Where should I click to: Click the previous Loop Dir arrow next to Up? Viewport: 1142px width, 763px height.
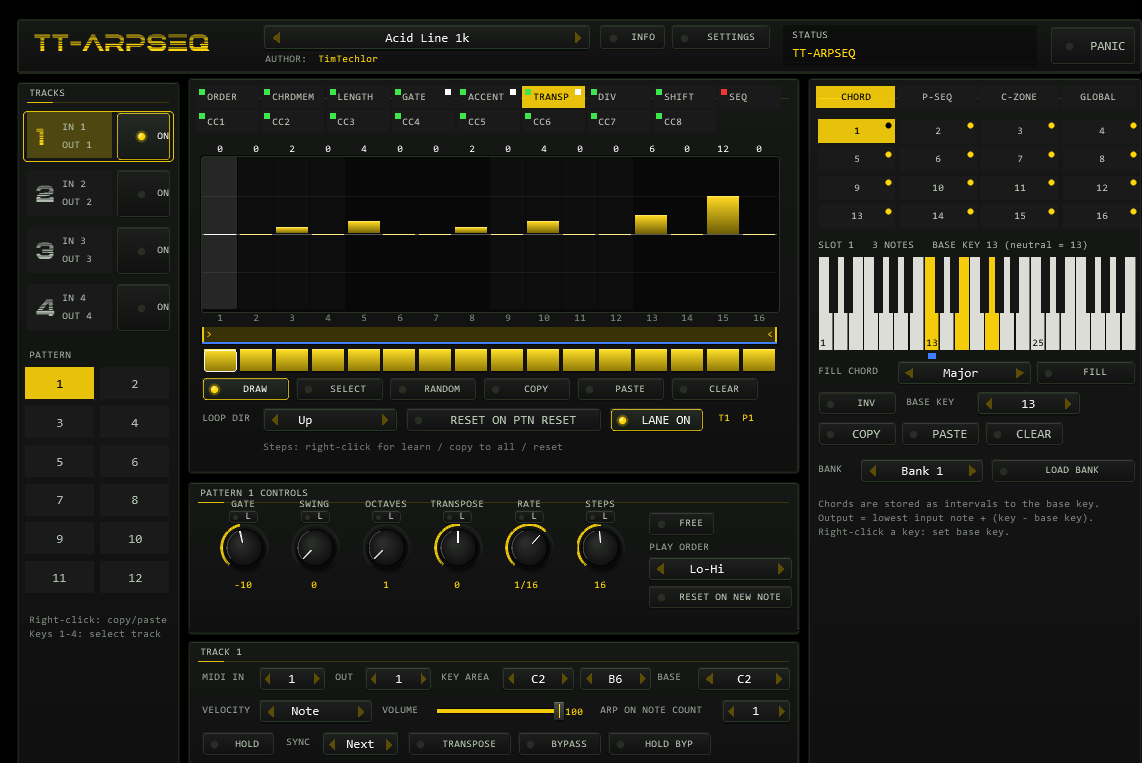[x=275, y=420]
